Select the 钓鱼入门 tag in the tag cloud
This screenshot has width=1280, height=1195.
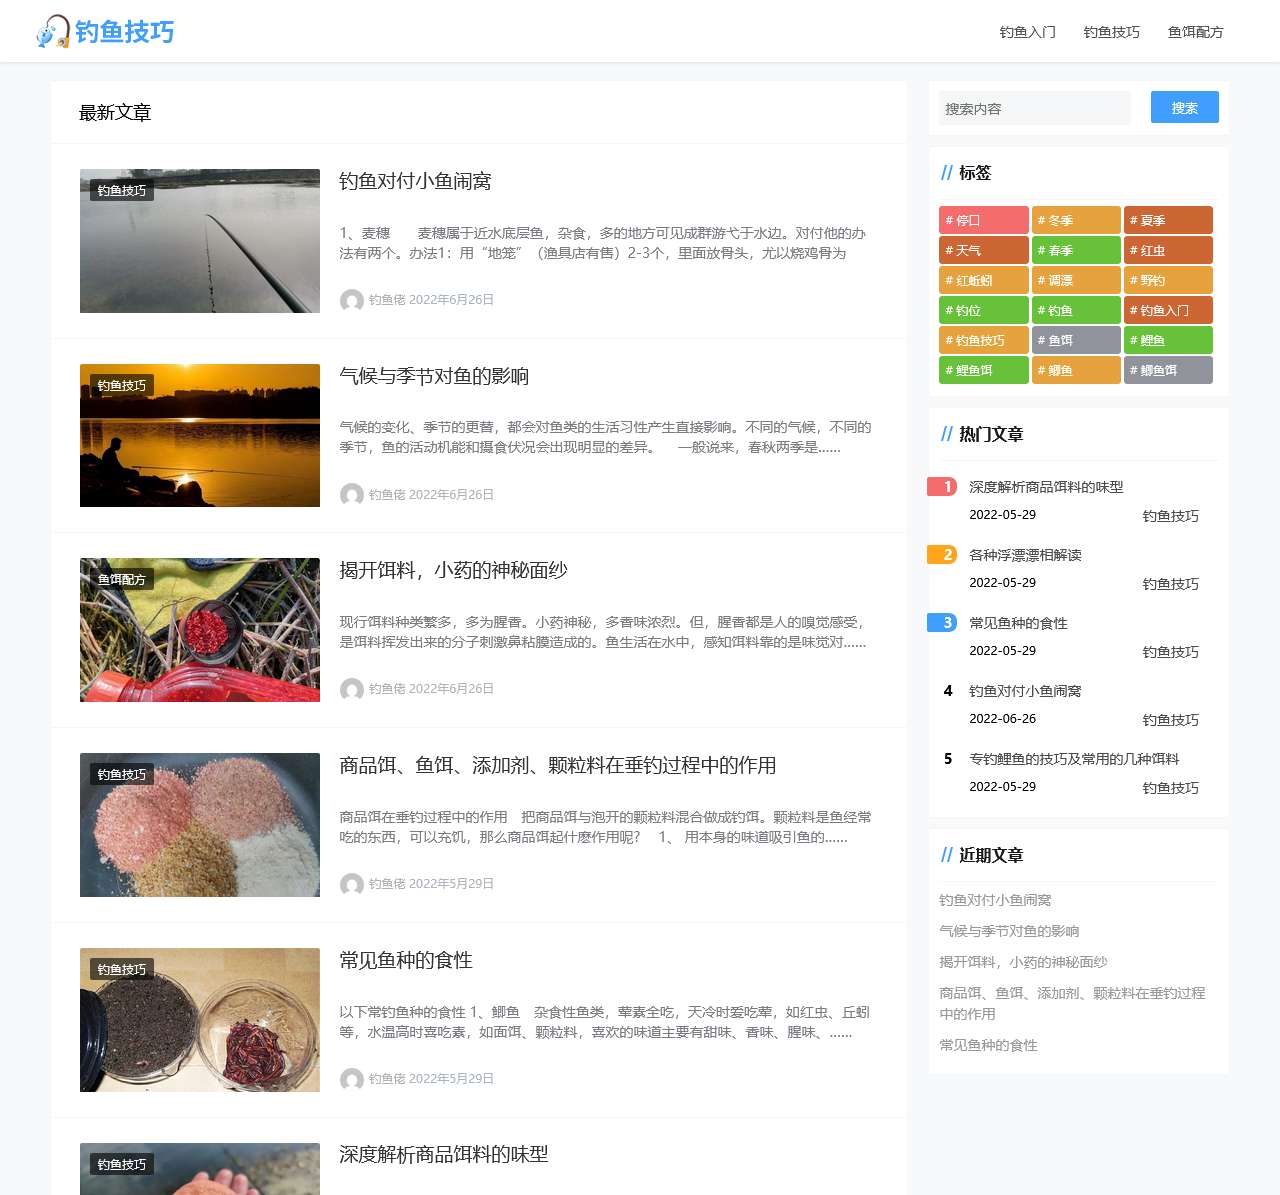point(1168,310)
